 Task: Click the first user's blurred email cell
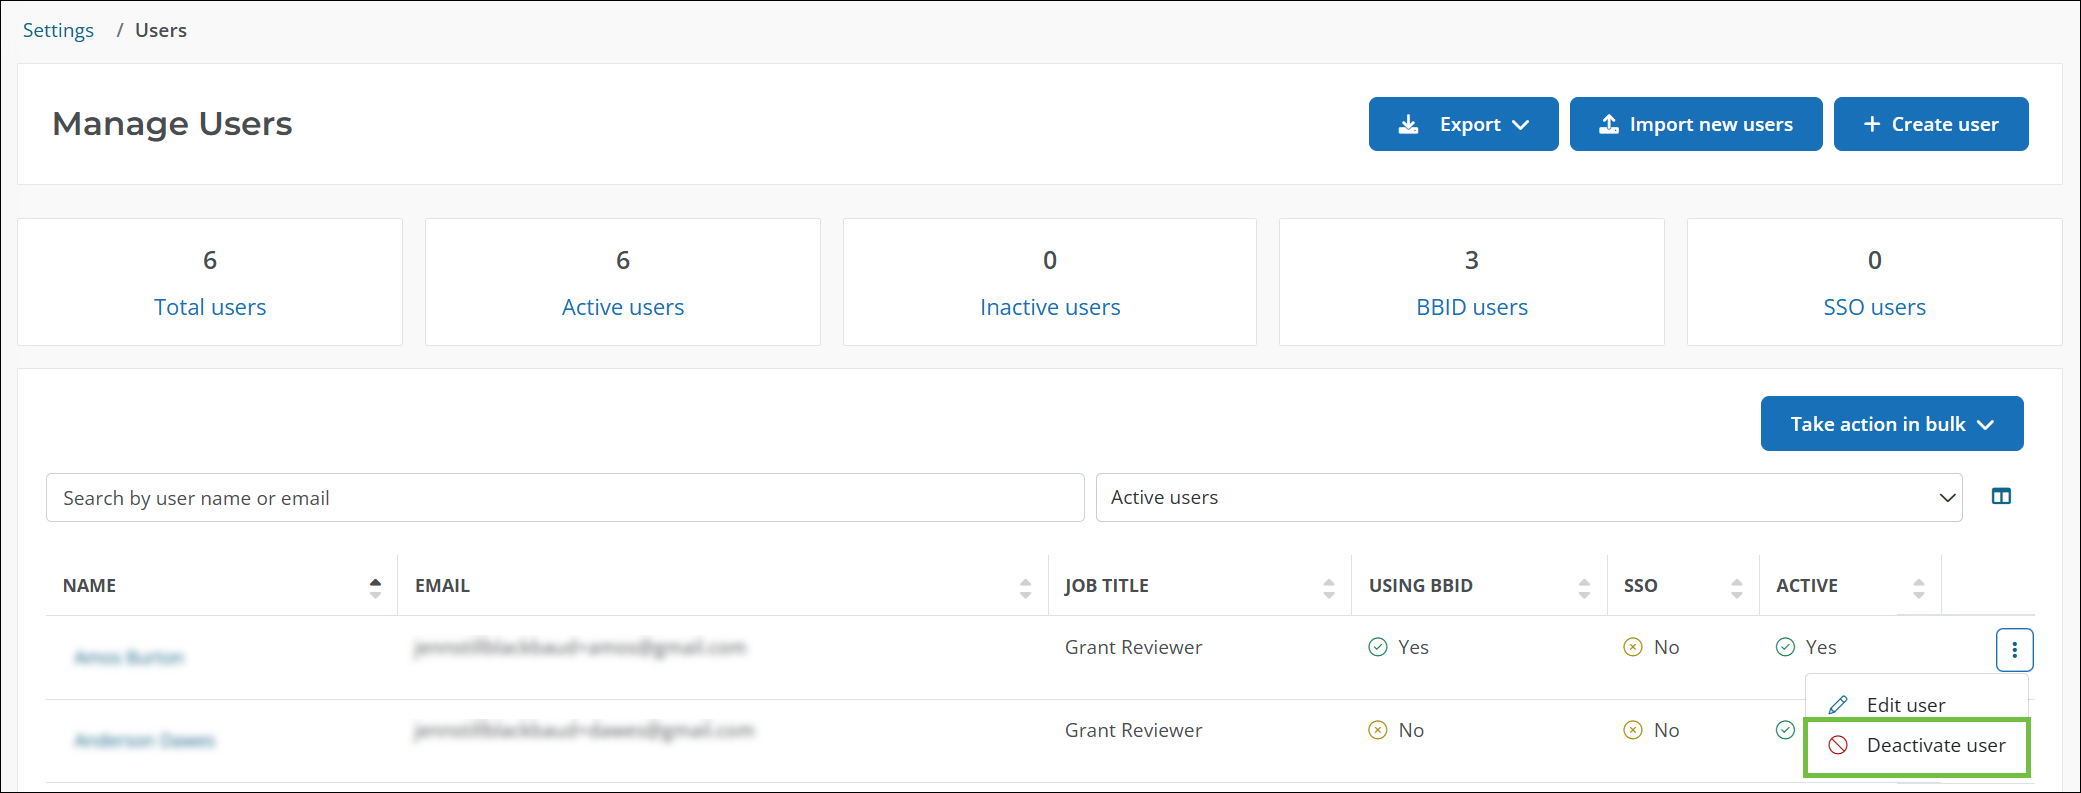click(580, 648)
